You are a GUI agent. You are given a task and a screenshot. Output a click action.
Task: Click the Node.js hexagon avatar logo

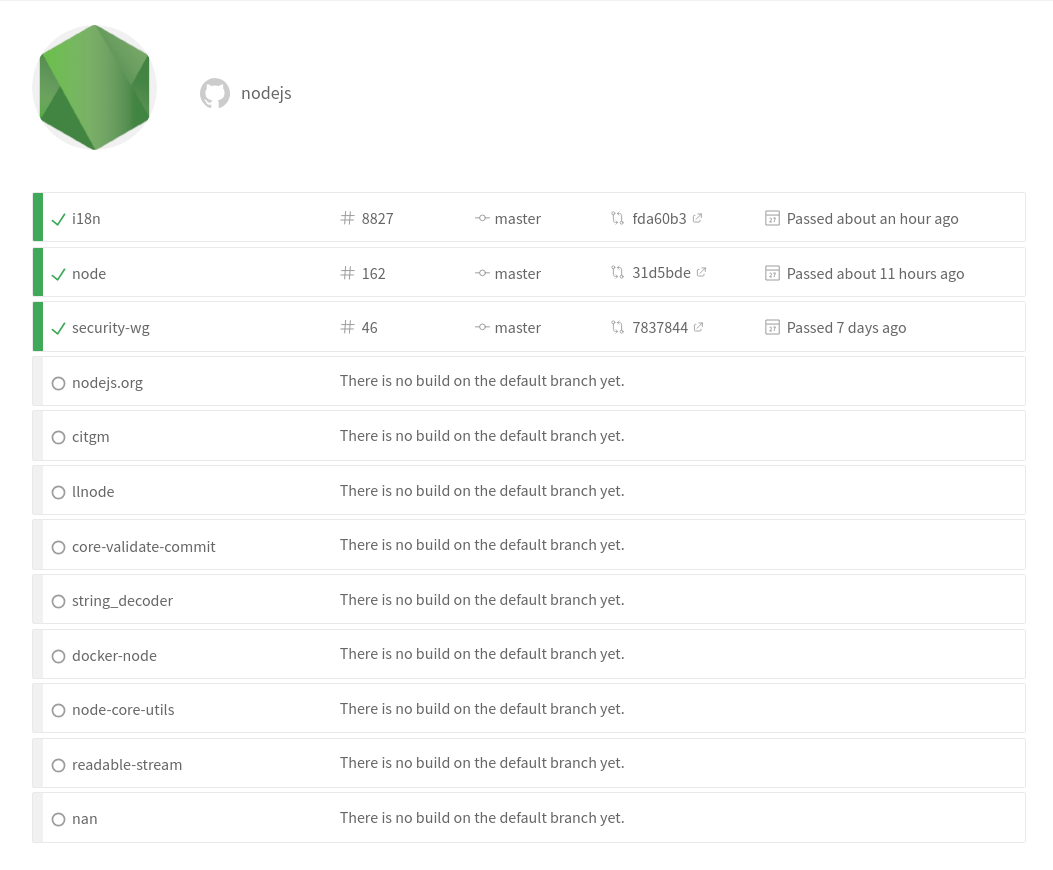point(95,87)
